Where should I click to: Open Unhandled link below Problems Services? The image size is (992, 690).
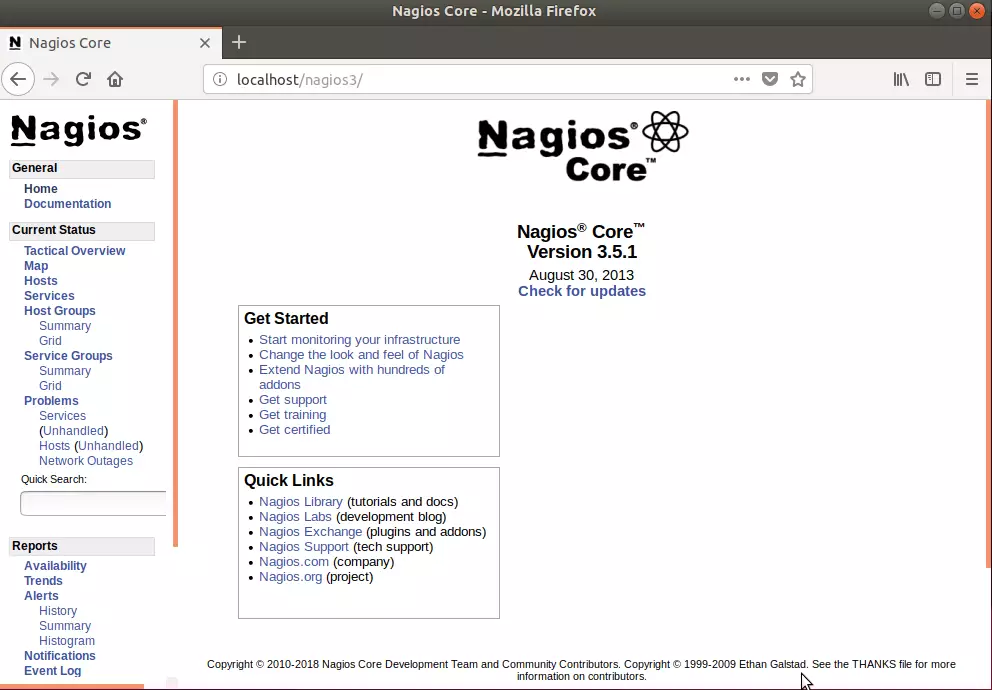(73, 431)
